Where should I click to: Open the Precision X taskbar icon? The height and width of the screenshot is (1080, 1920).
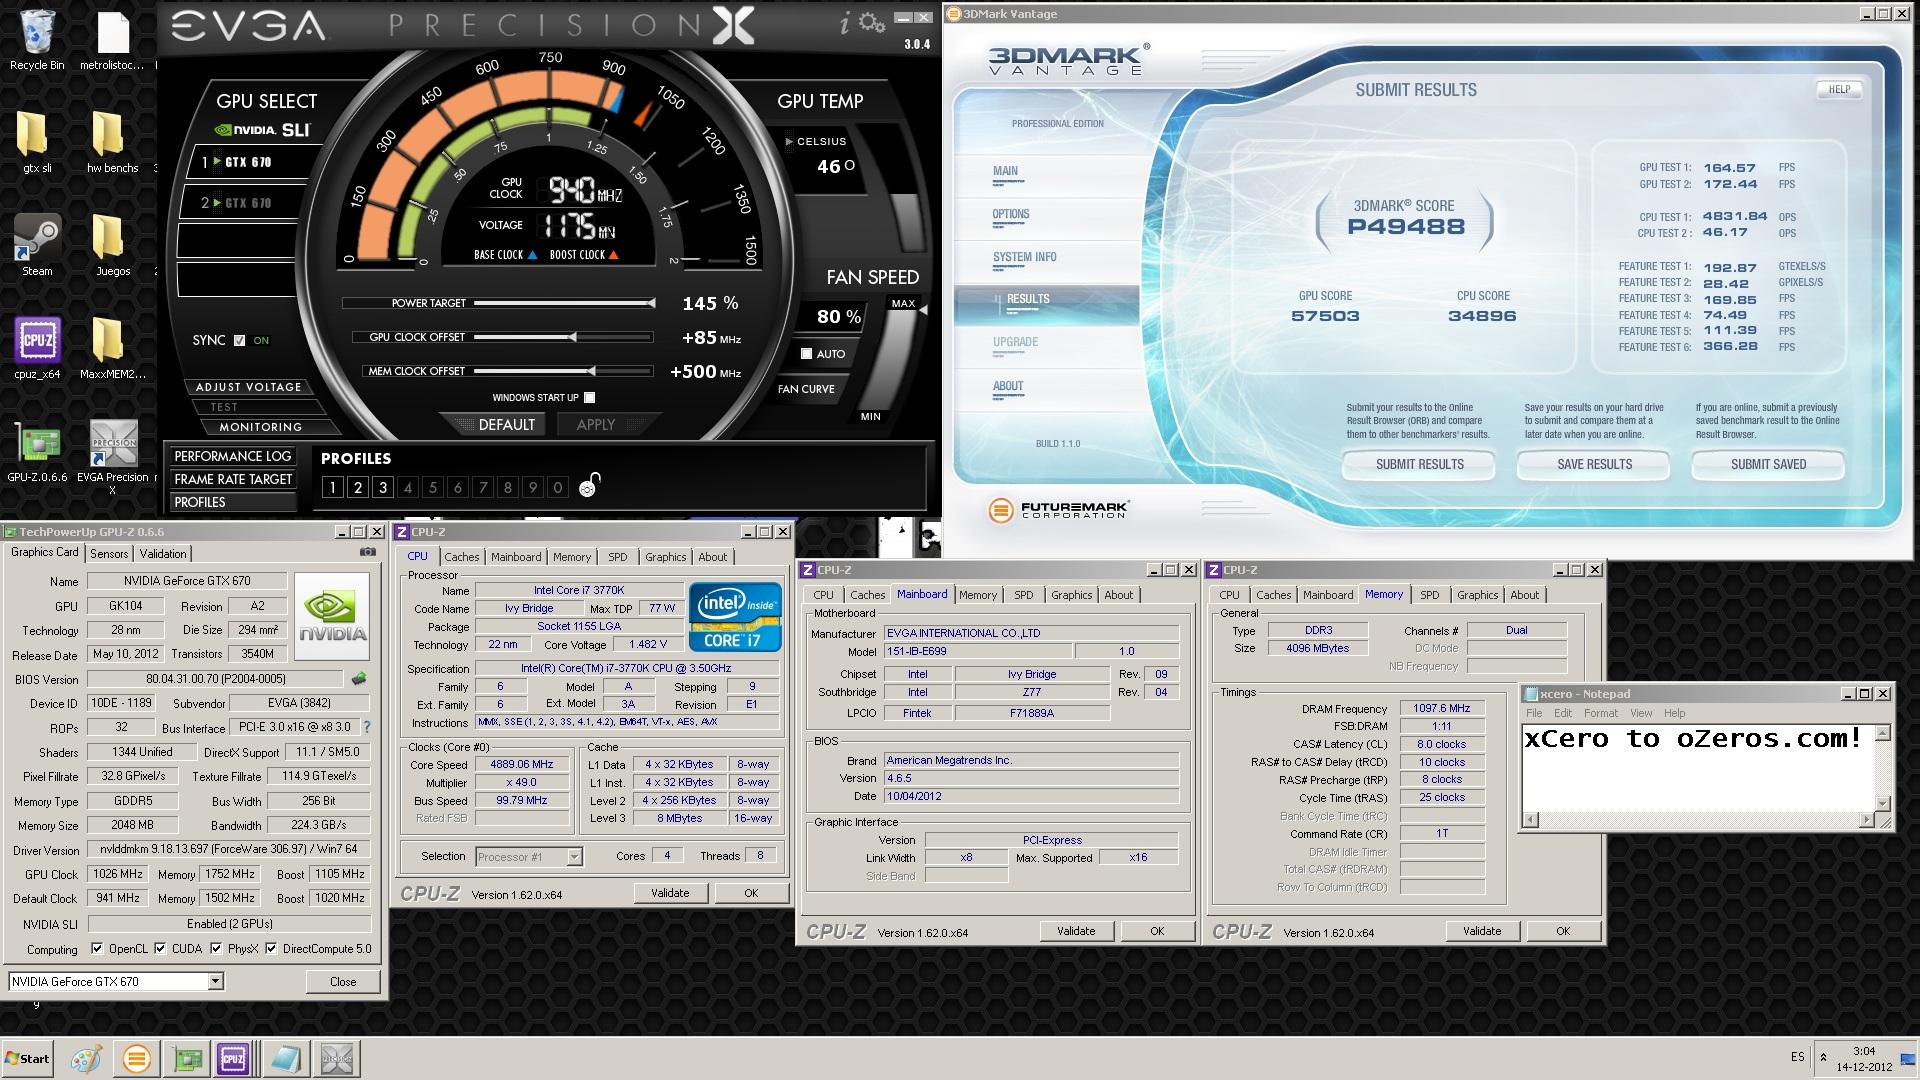(337, 1058)
